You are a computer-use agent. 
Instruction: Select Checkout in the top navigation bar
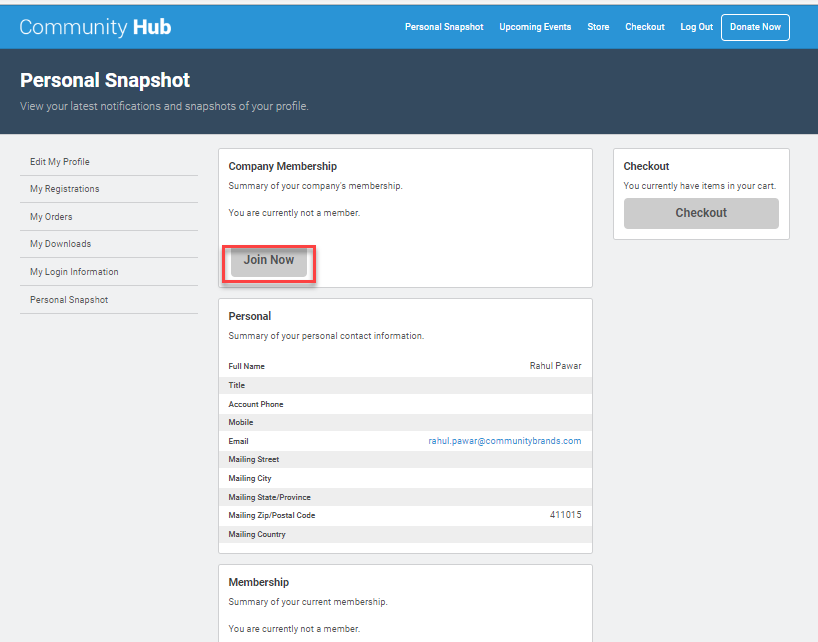coord(645,27)
